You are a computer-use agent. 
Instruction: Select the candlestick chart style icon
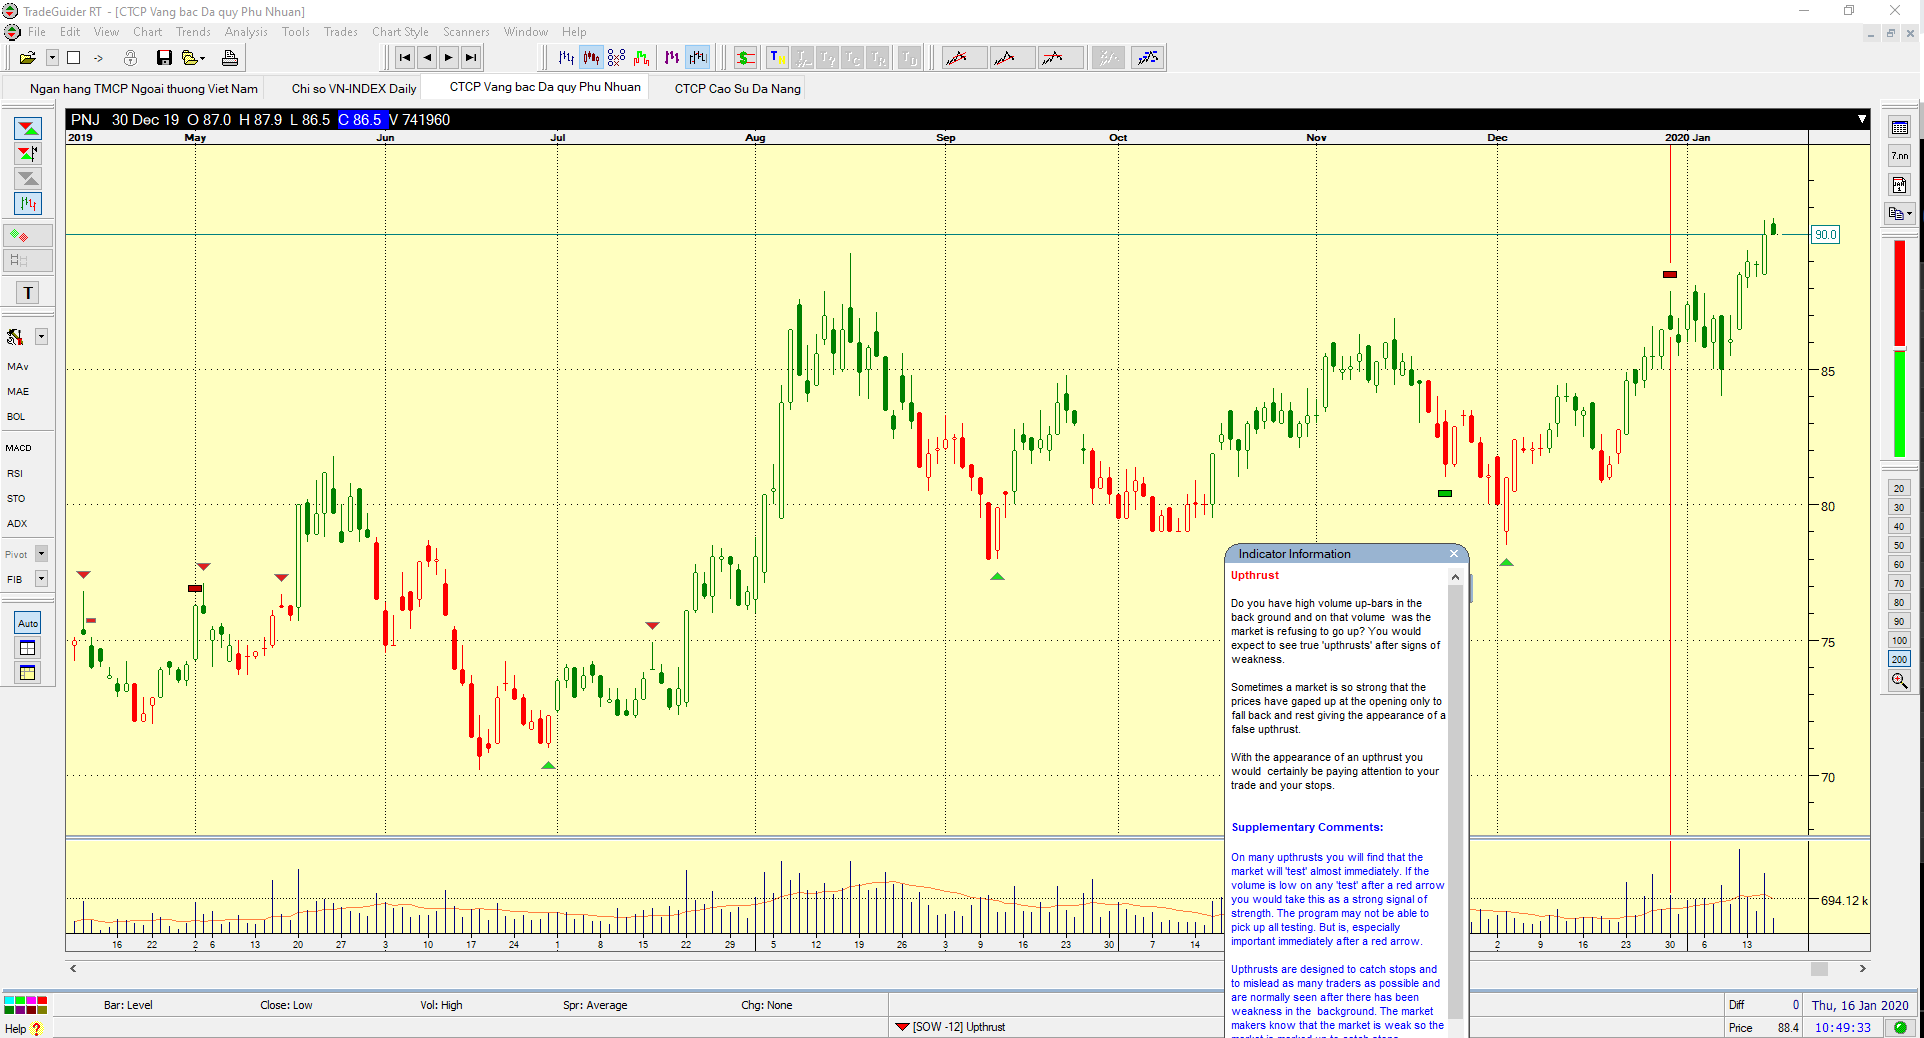click(592, 58)
